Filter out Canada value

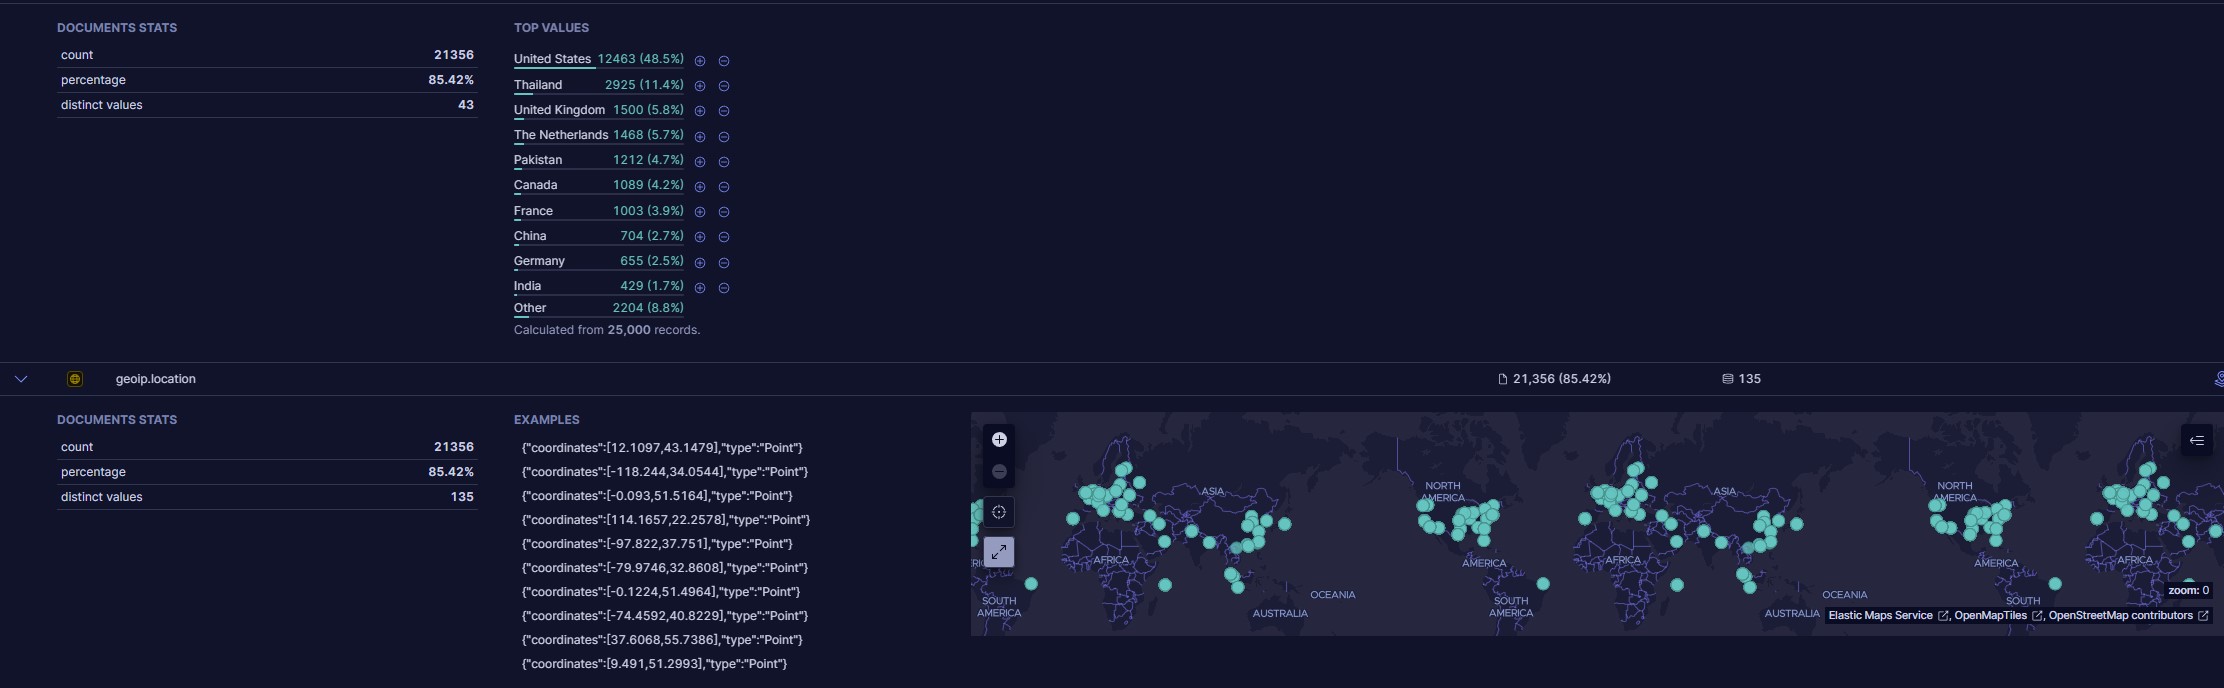[724, 187]
